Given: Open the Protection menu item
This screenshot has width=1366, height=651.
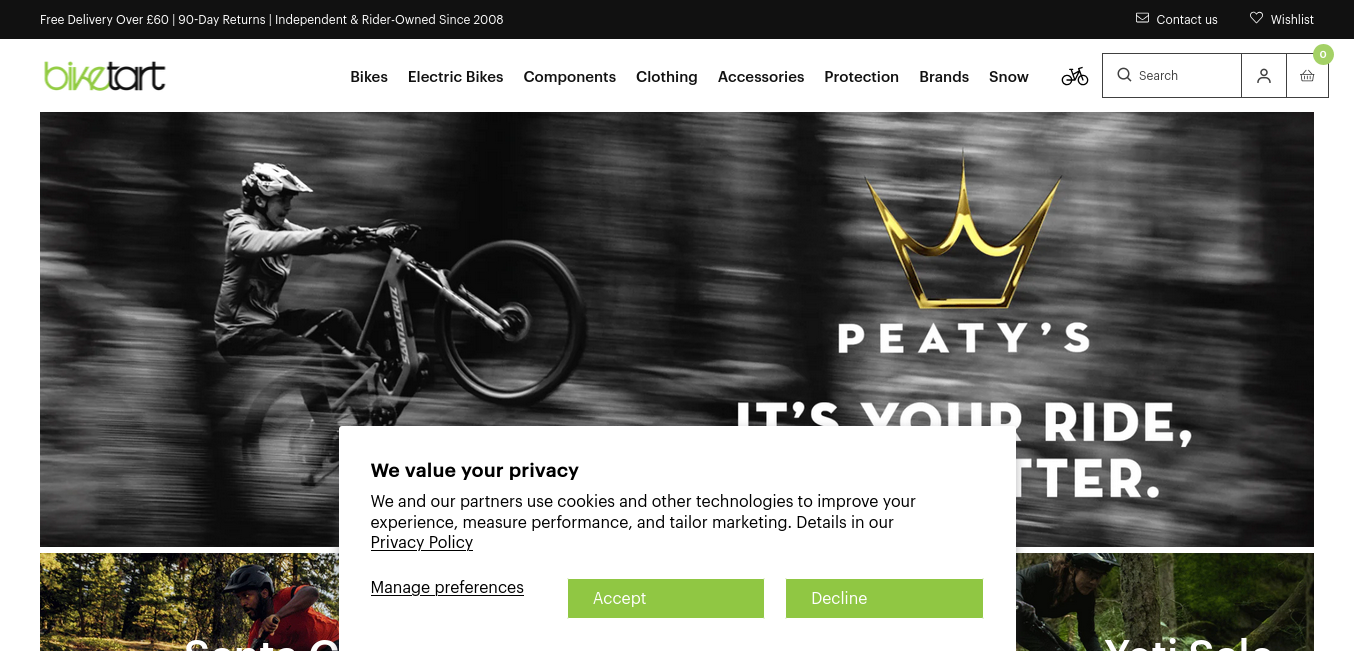Looking at the screenshot, I should (861, 77).
